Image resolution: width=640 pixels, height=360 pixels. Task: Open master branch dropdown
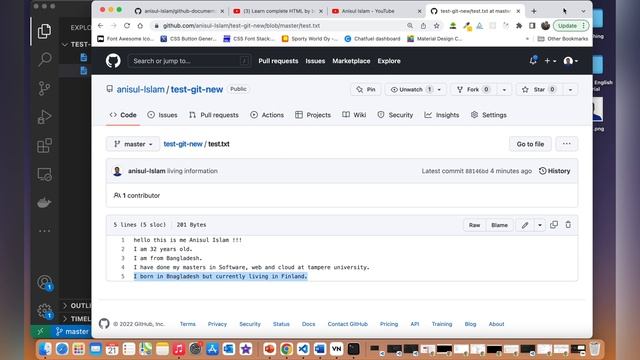point(133,144)
